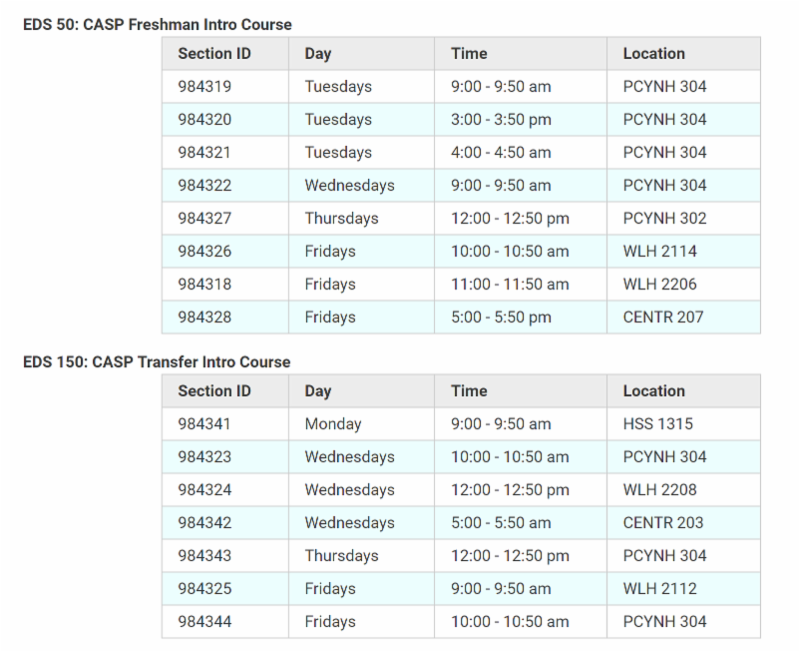Click the 5:00 - 5:50 am time cell

501,523
